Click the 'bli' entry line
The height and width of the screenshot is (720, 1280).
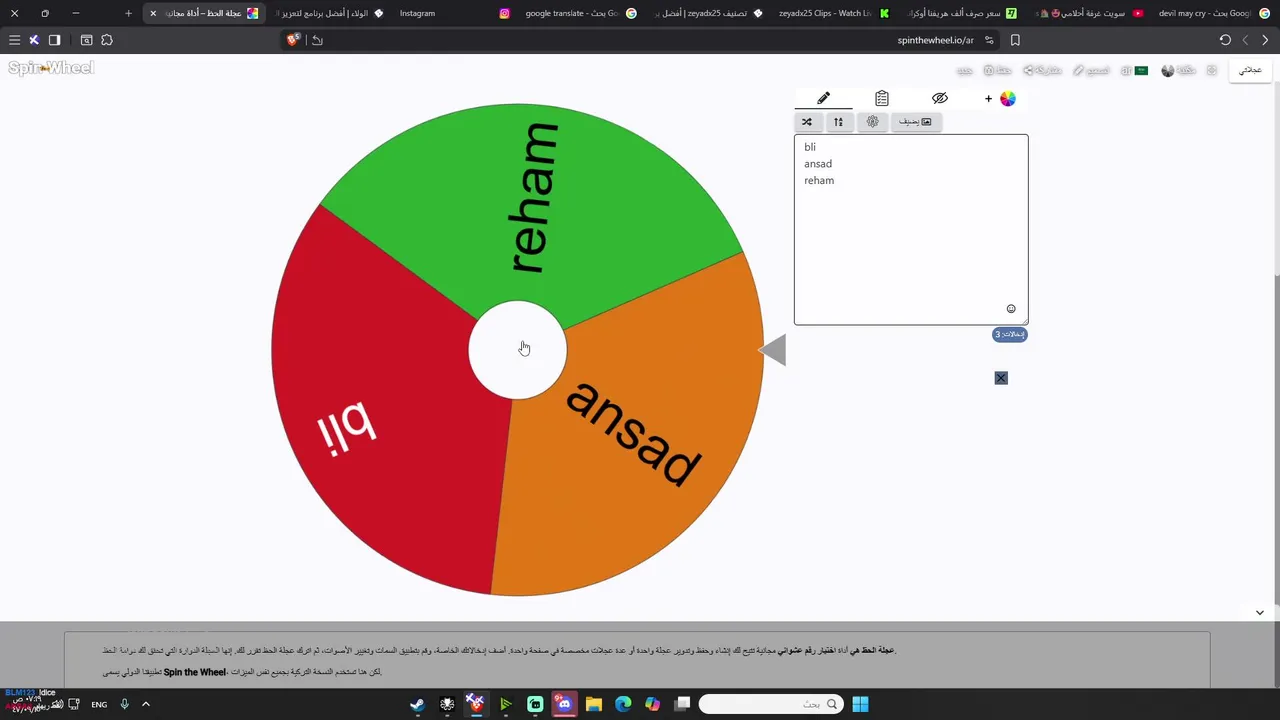(x=810, y=147)
